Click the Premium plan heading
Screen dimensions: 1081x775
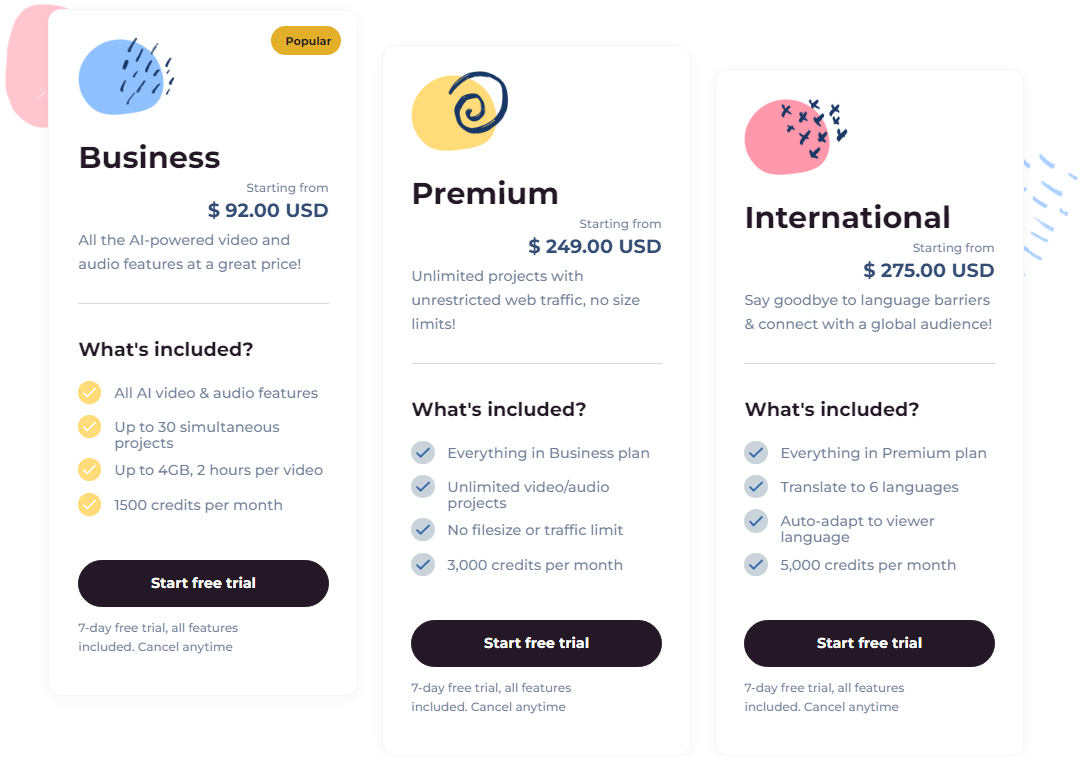point(485,193)
